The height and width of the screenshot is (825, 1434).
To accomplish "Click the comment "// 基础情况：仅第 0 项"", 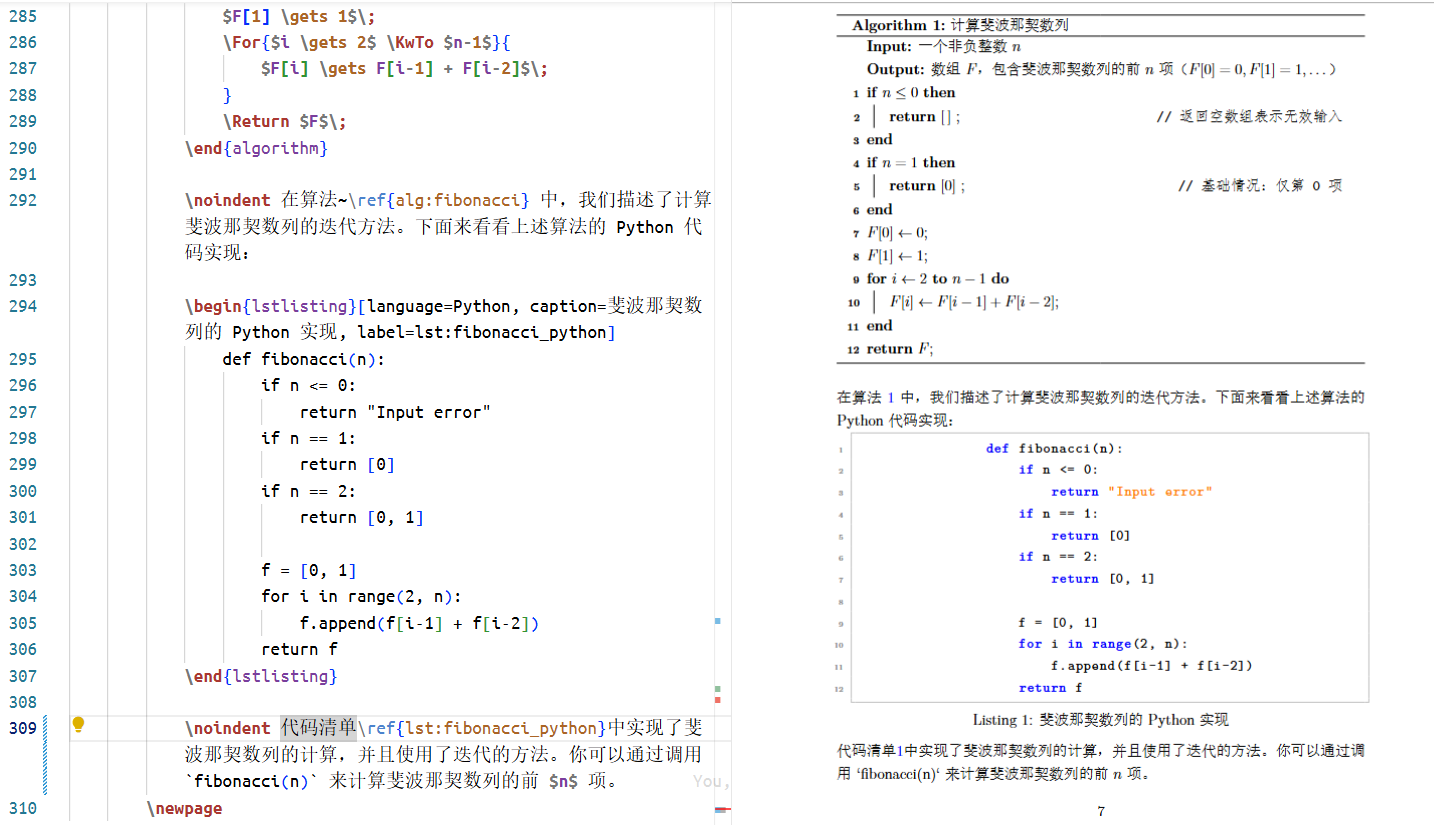I will tap(1260, 186).
